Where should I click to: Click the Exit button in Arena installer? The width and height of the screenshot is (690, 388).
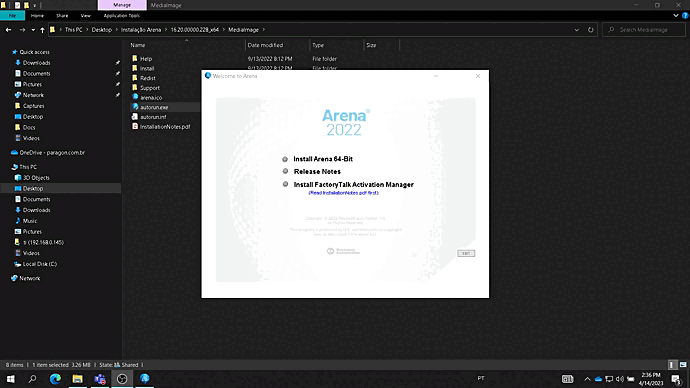466,253
